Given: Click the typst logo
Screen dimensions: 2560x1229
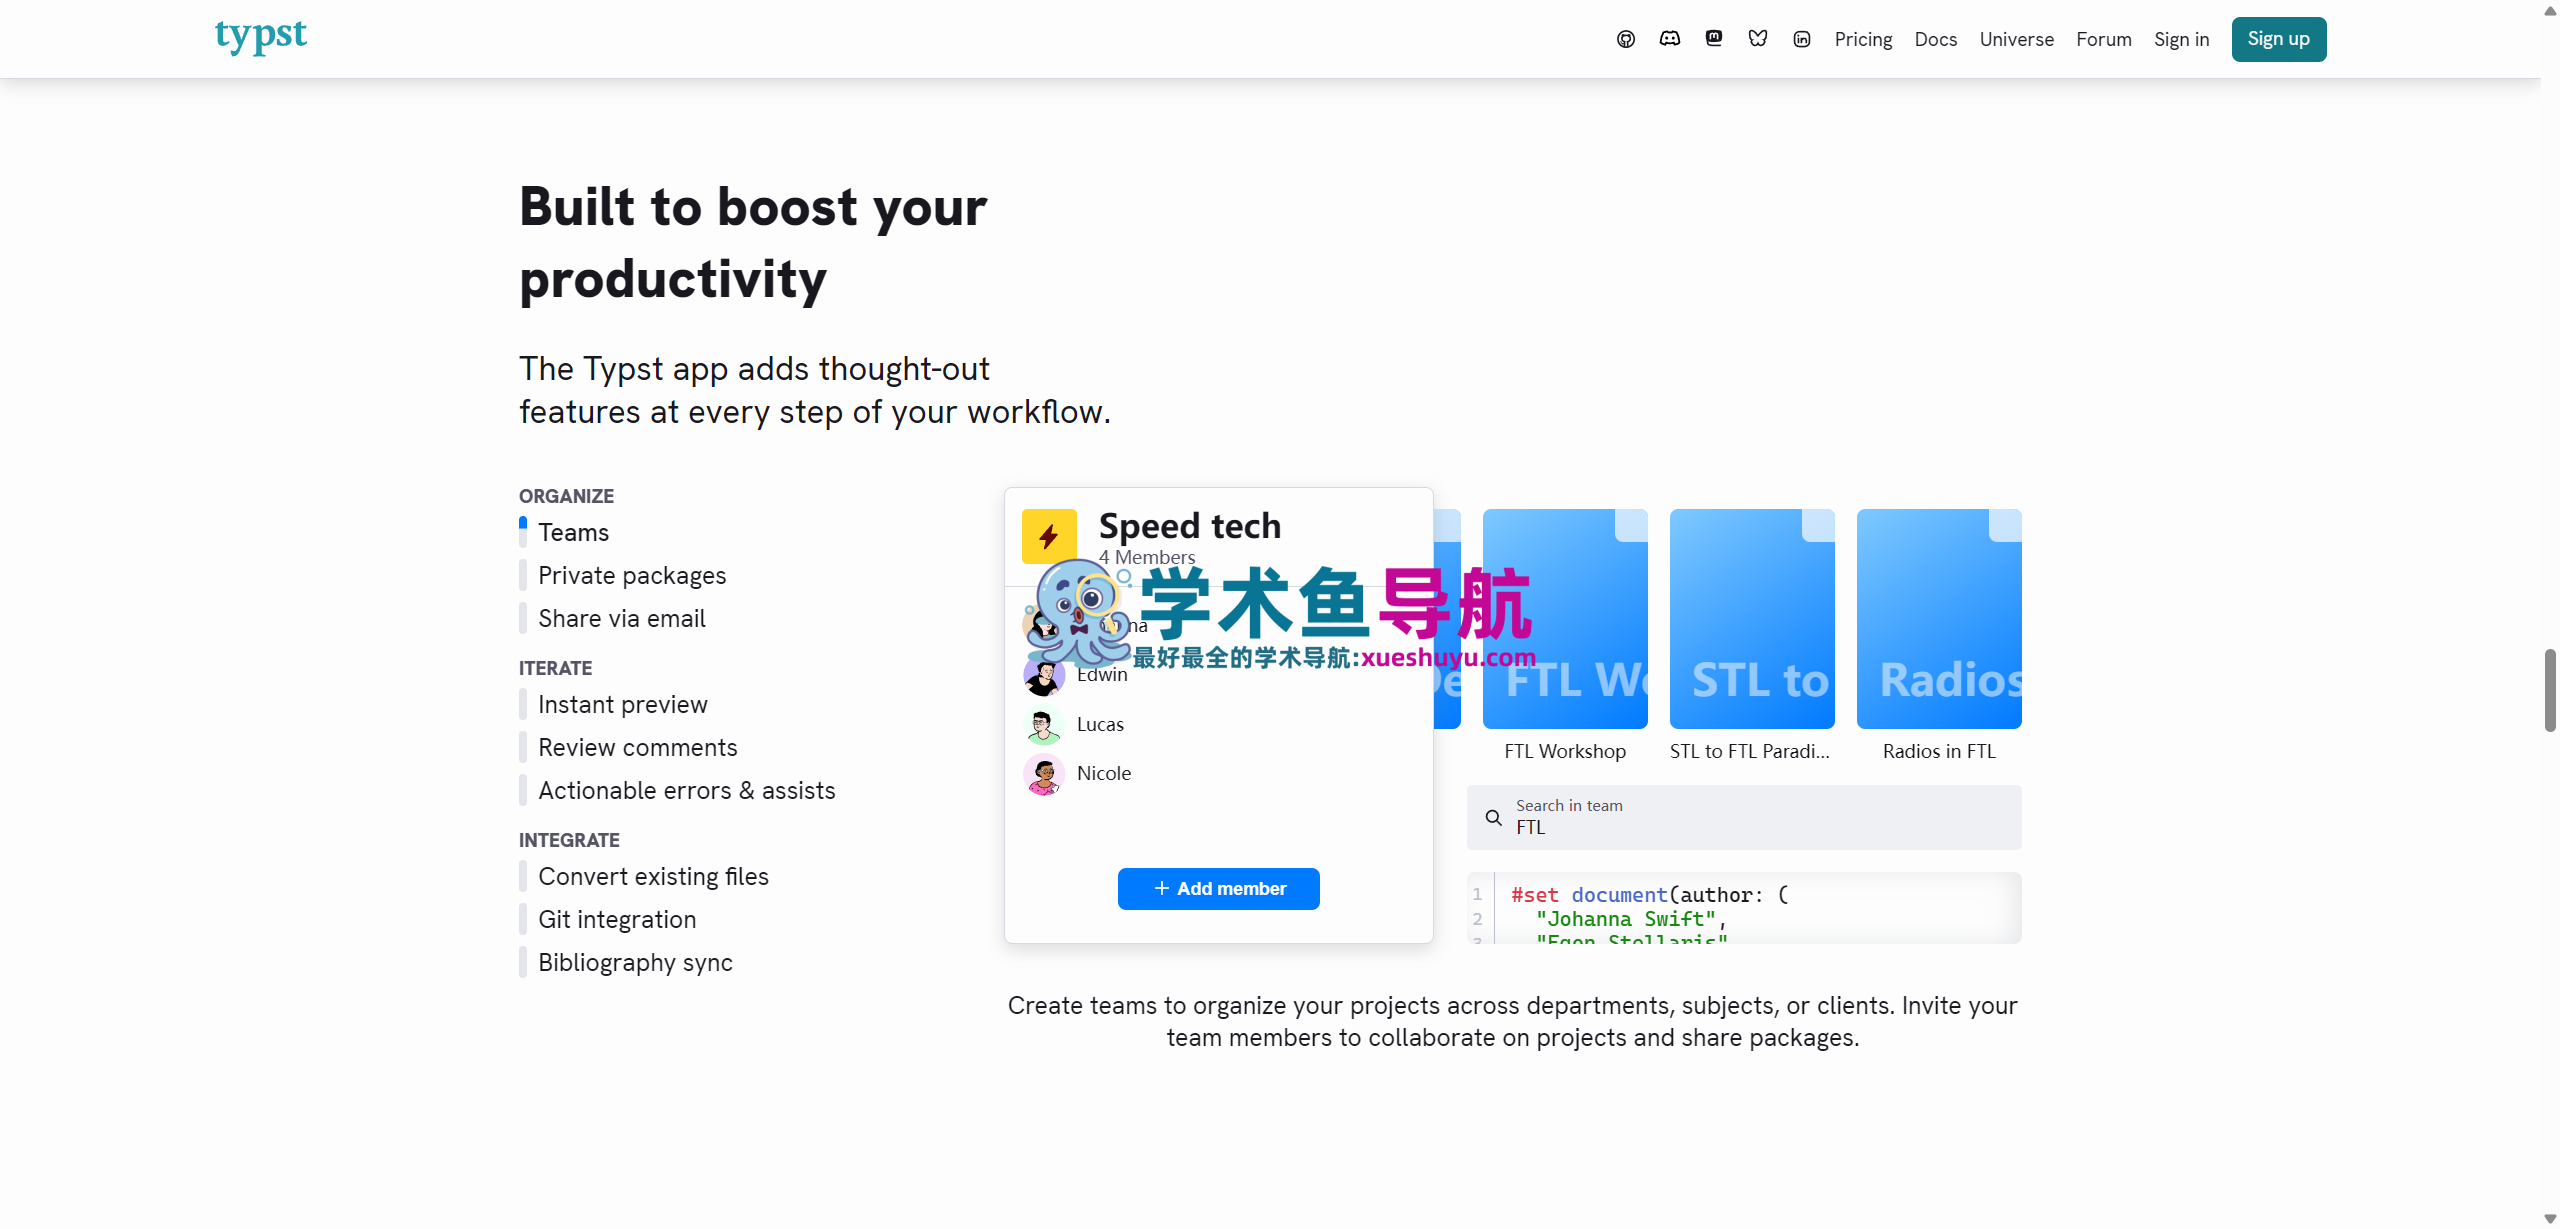Looking at the screenshot, I should coord(261,36).
